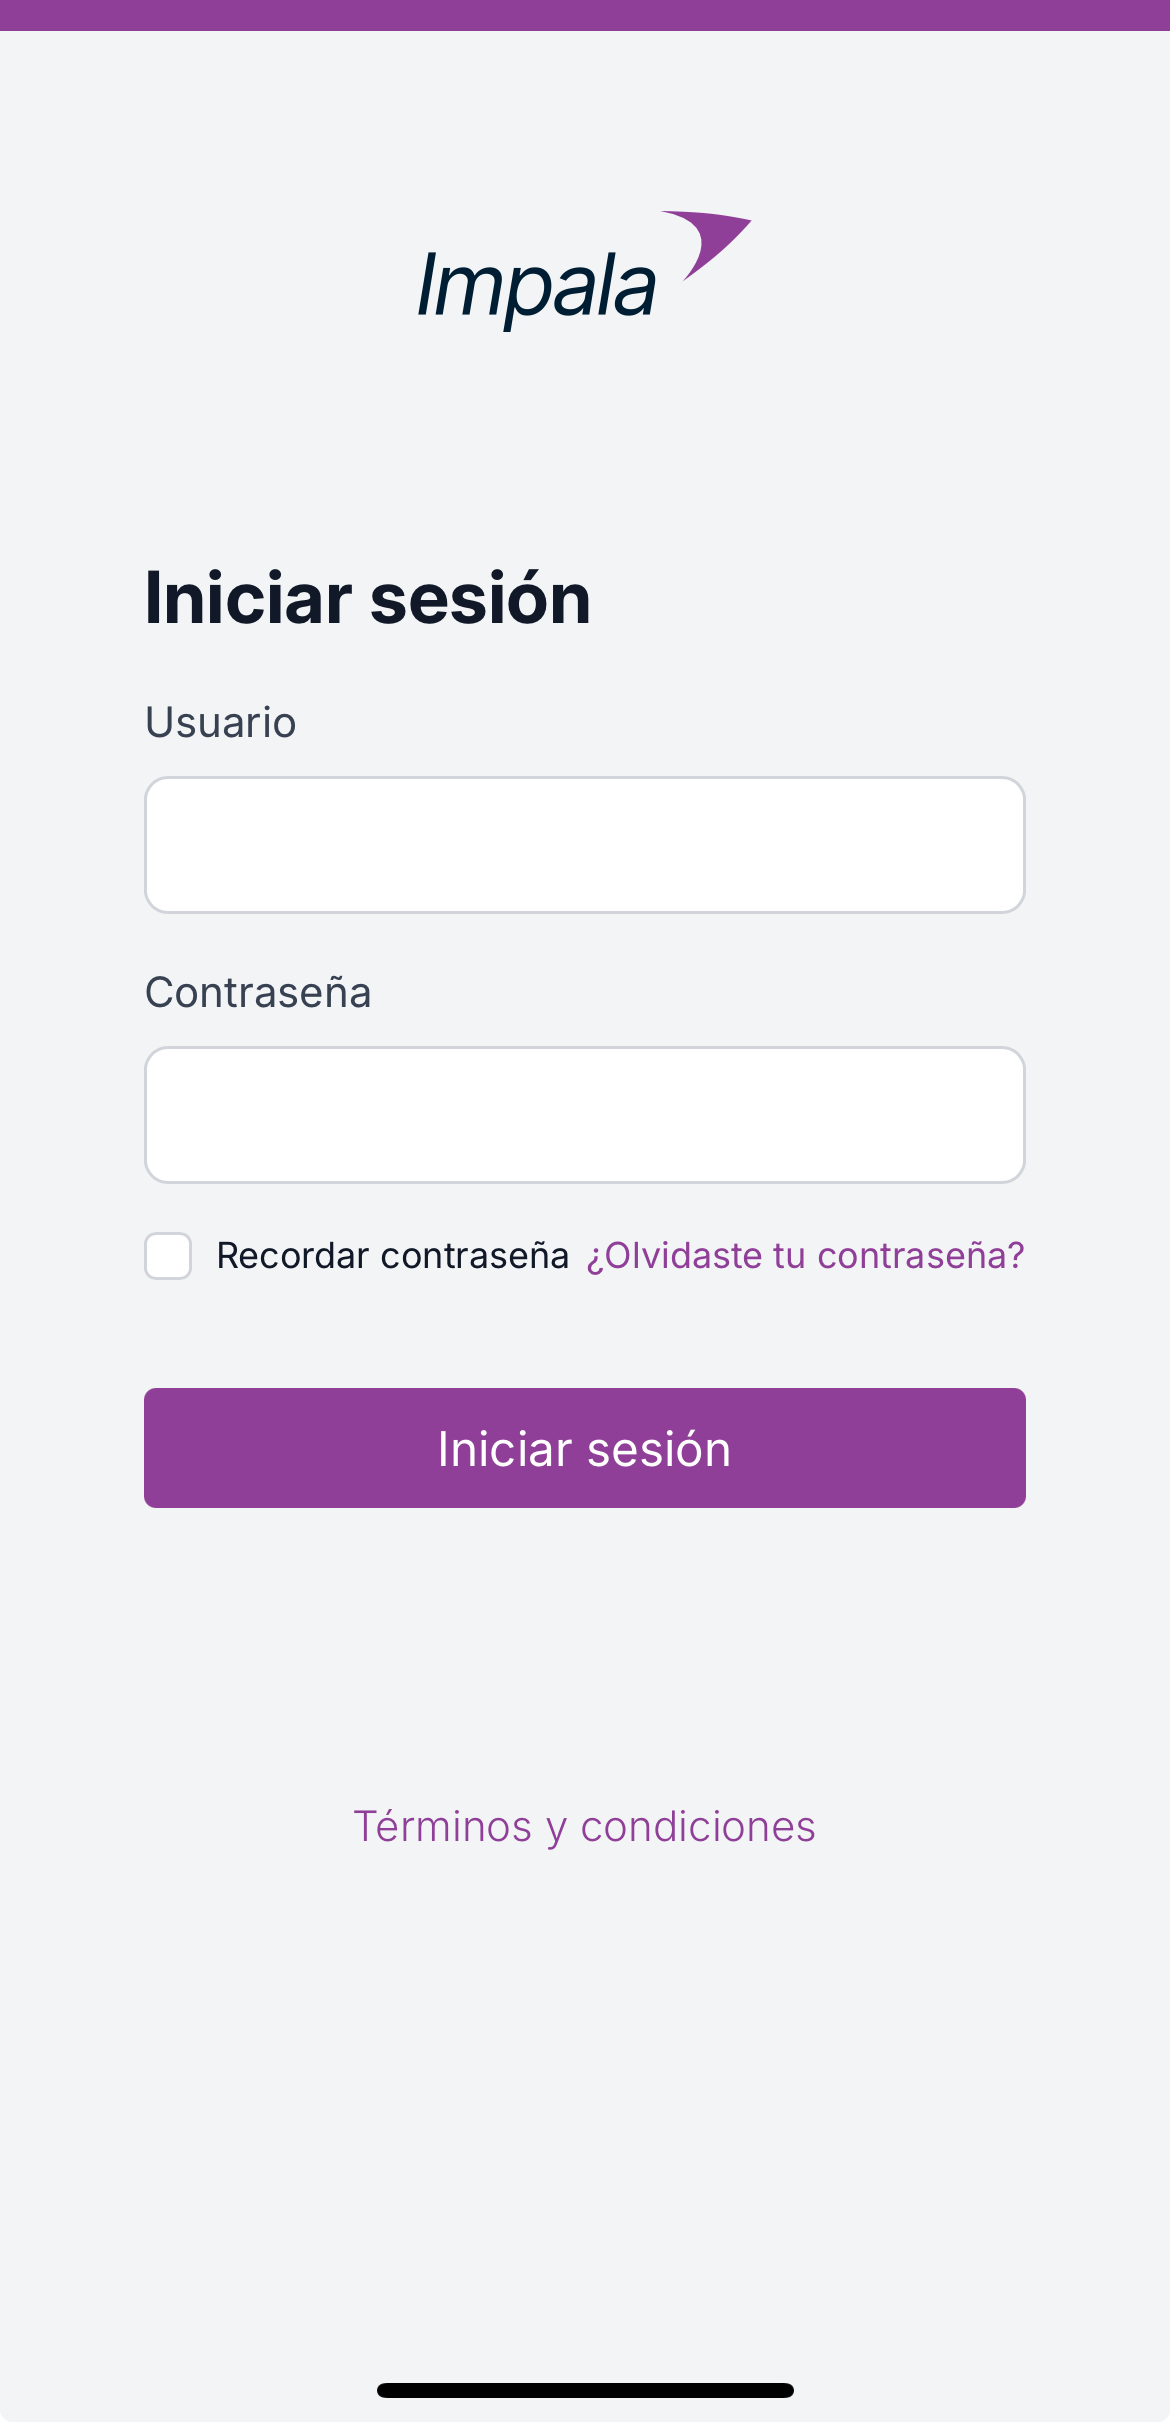1170x2422 pixels.
Task: Select the password text box under Contraseña
Action: (x=585, y=1115)
